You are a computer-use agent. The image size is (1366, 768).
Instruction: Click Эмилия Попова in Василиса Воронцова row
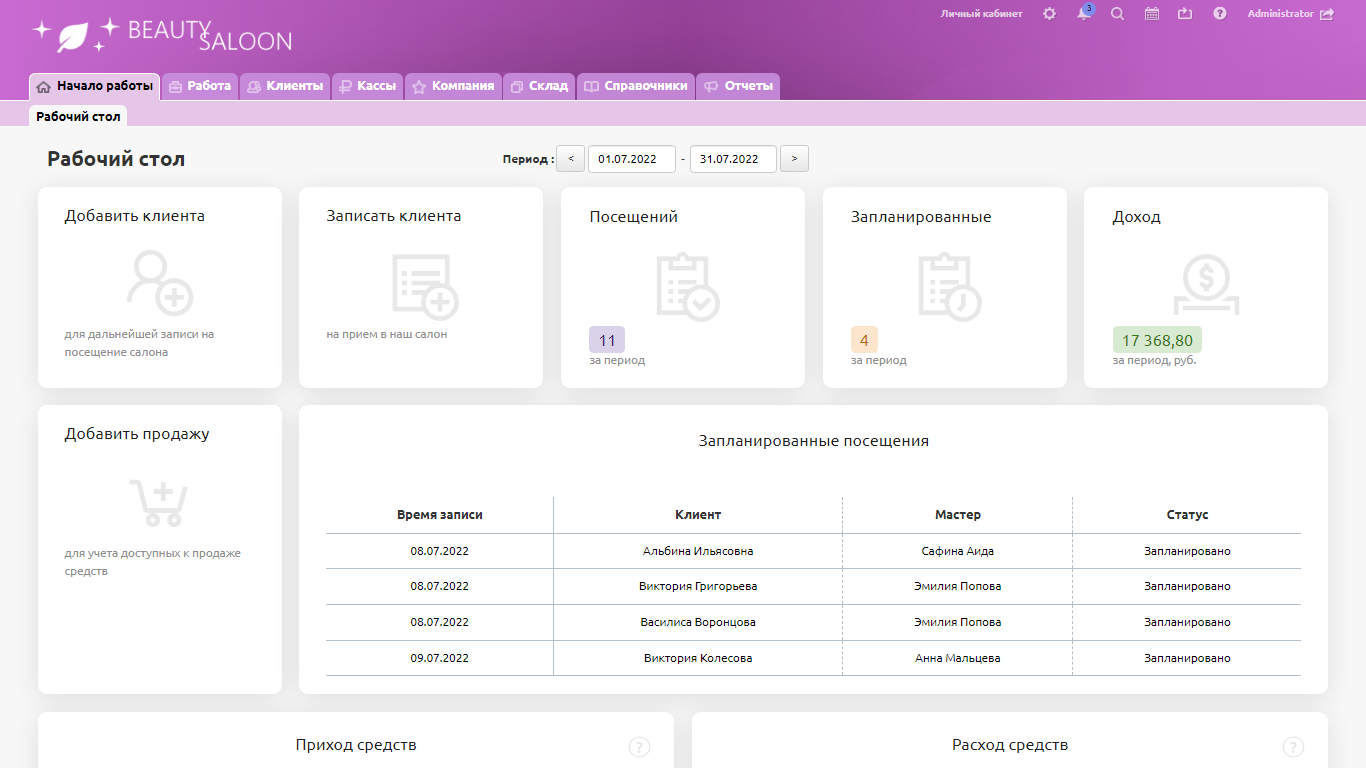pyautogui.click(x=958, y=622)
